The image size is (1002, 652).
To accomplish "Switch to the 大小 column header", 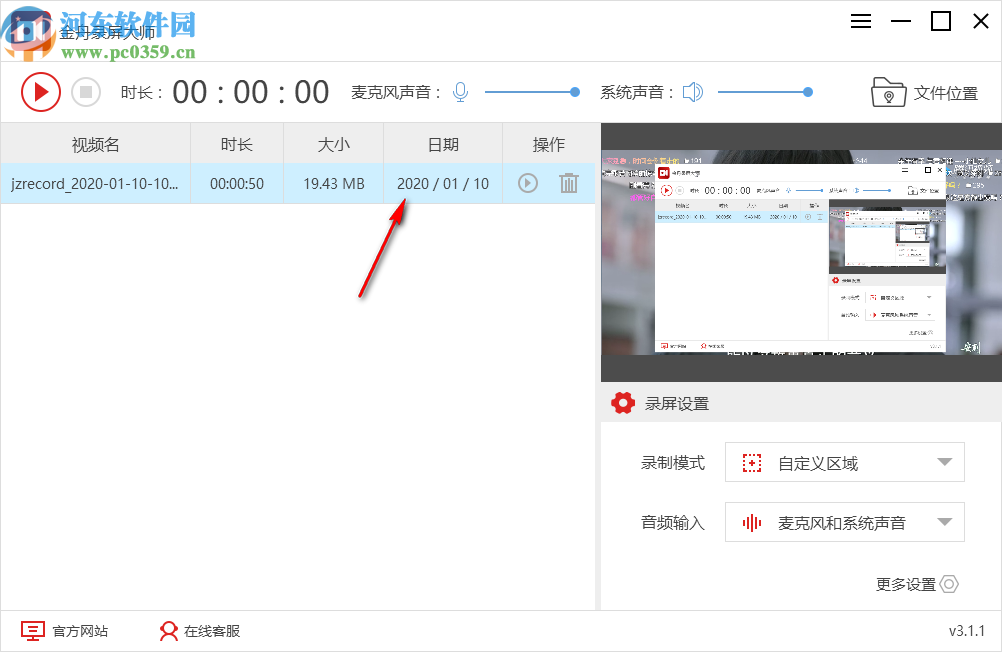I will tap(332, 143).
